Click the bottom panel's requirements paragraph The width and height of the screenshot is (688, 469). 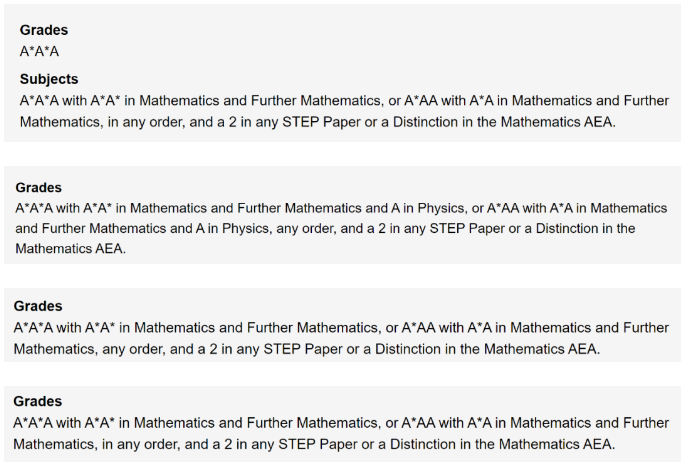point(340,432)
